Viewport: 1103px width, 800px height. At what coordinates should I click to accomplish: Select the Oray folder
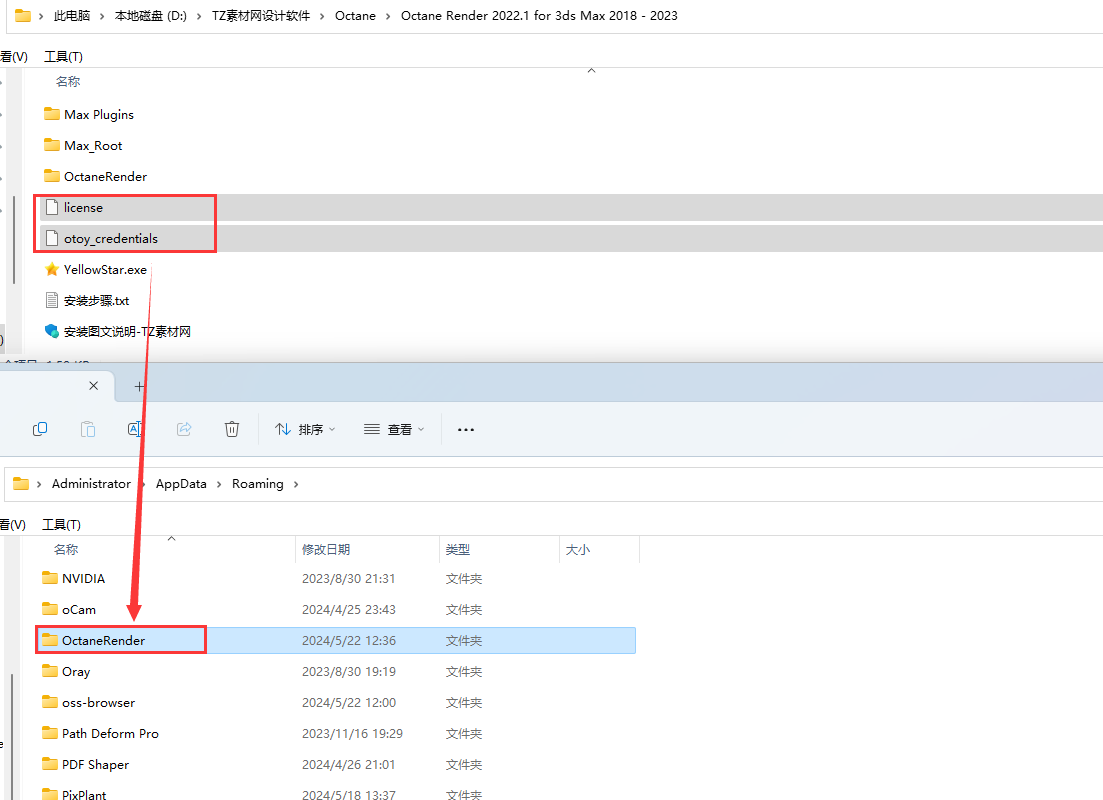point(65,671)
